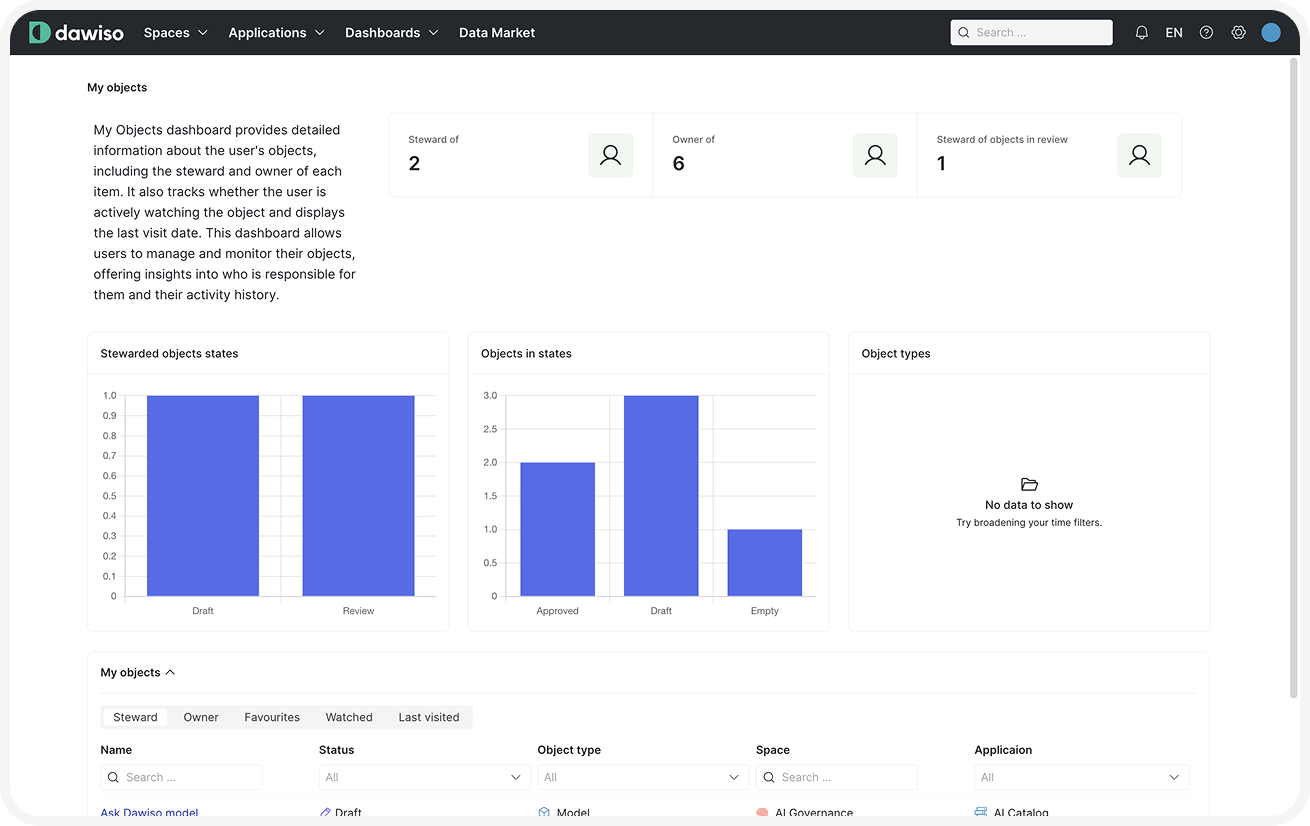
Task: Open the Object type dropdown
Action: pos(643,777)
